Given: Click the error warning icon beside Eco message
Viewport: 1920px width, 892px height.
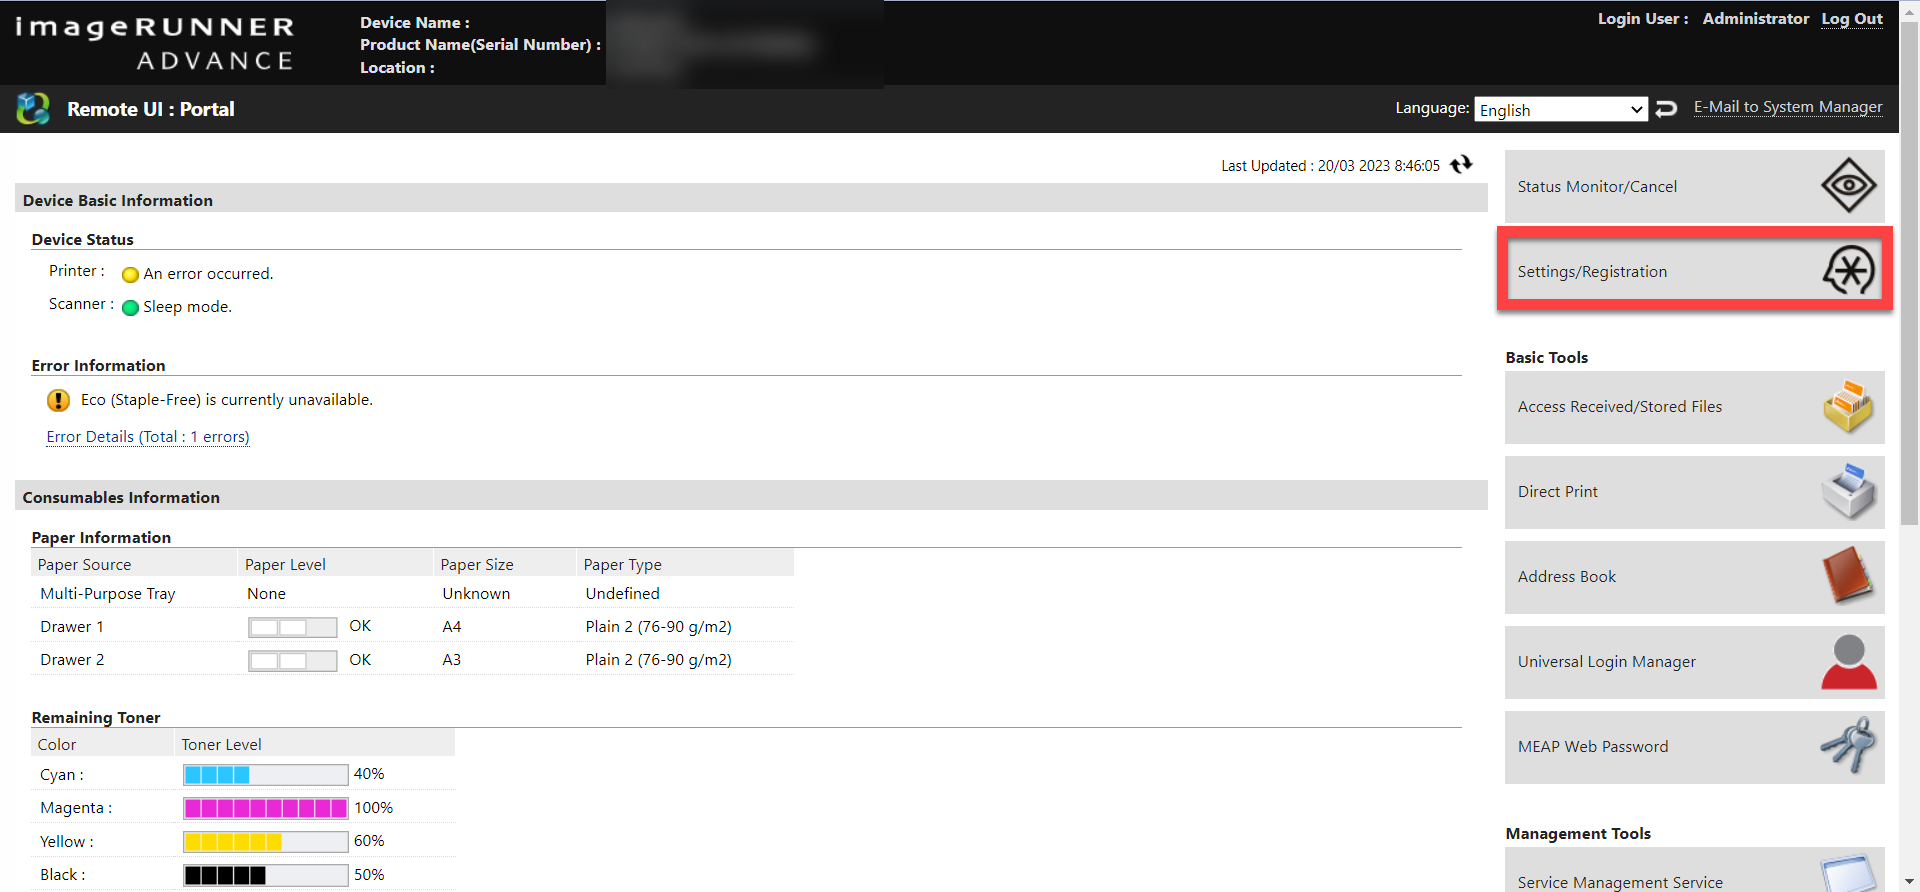Looking at the screenshot, I should click(x=58, y=400).
